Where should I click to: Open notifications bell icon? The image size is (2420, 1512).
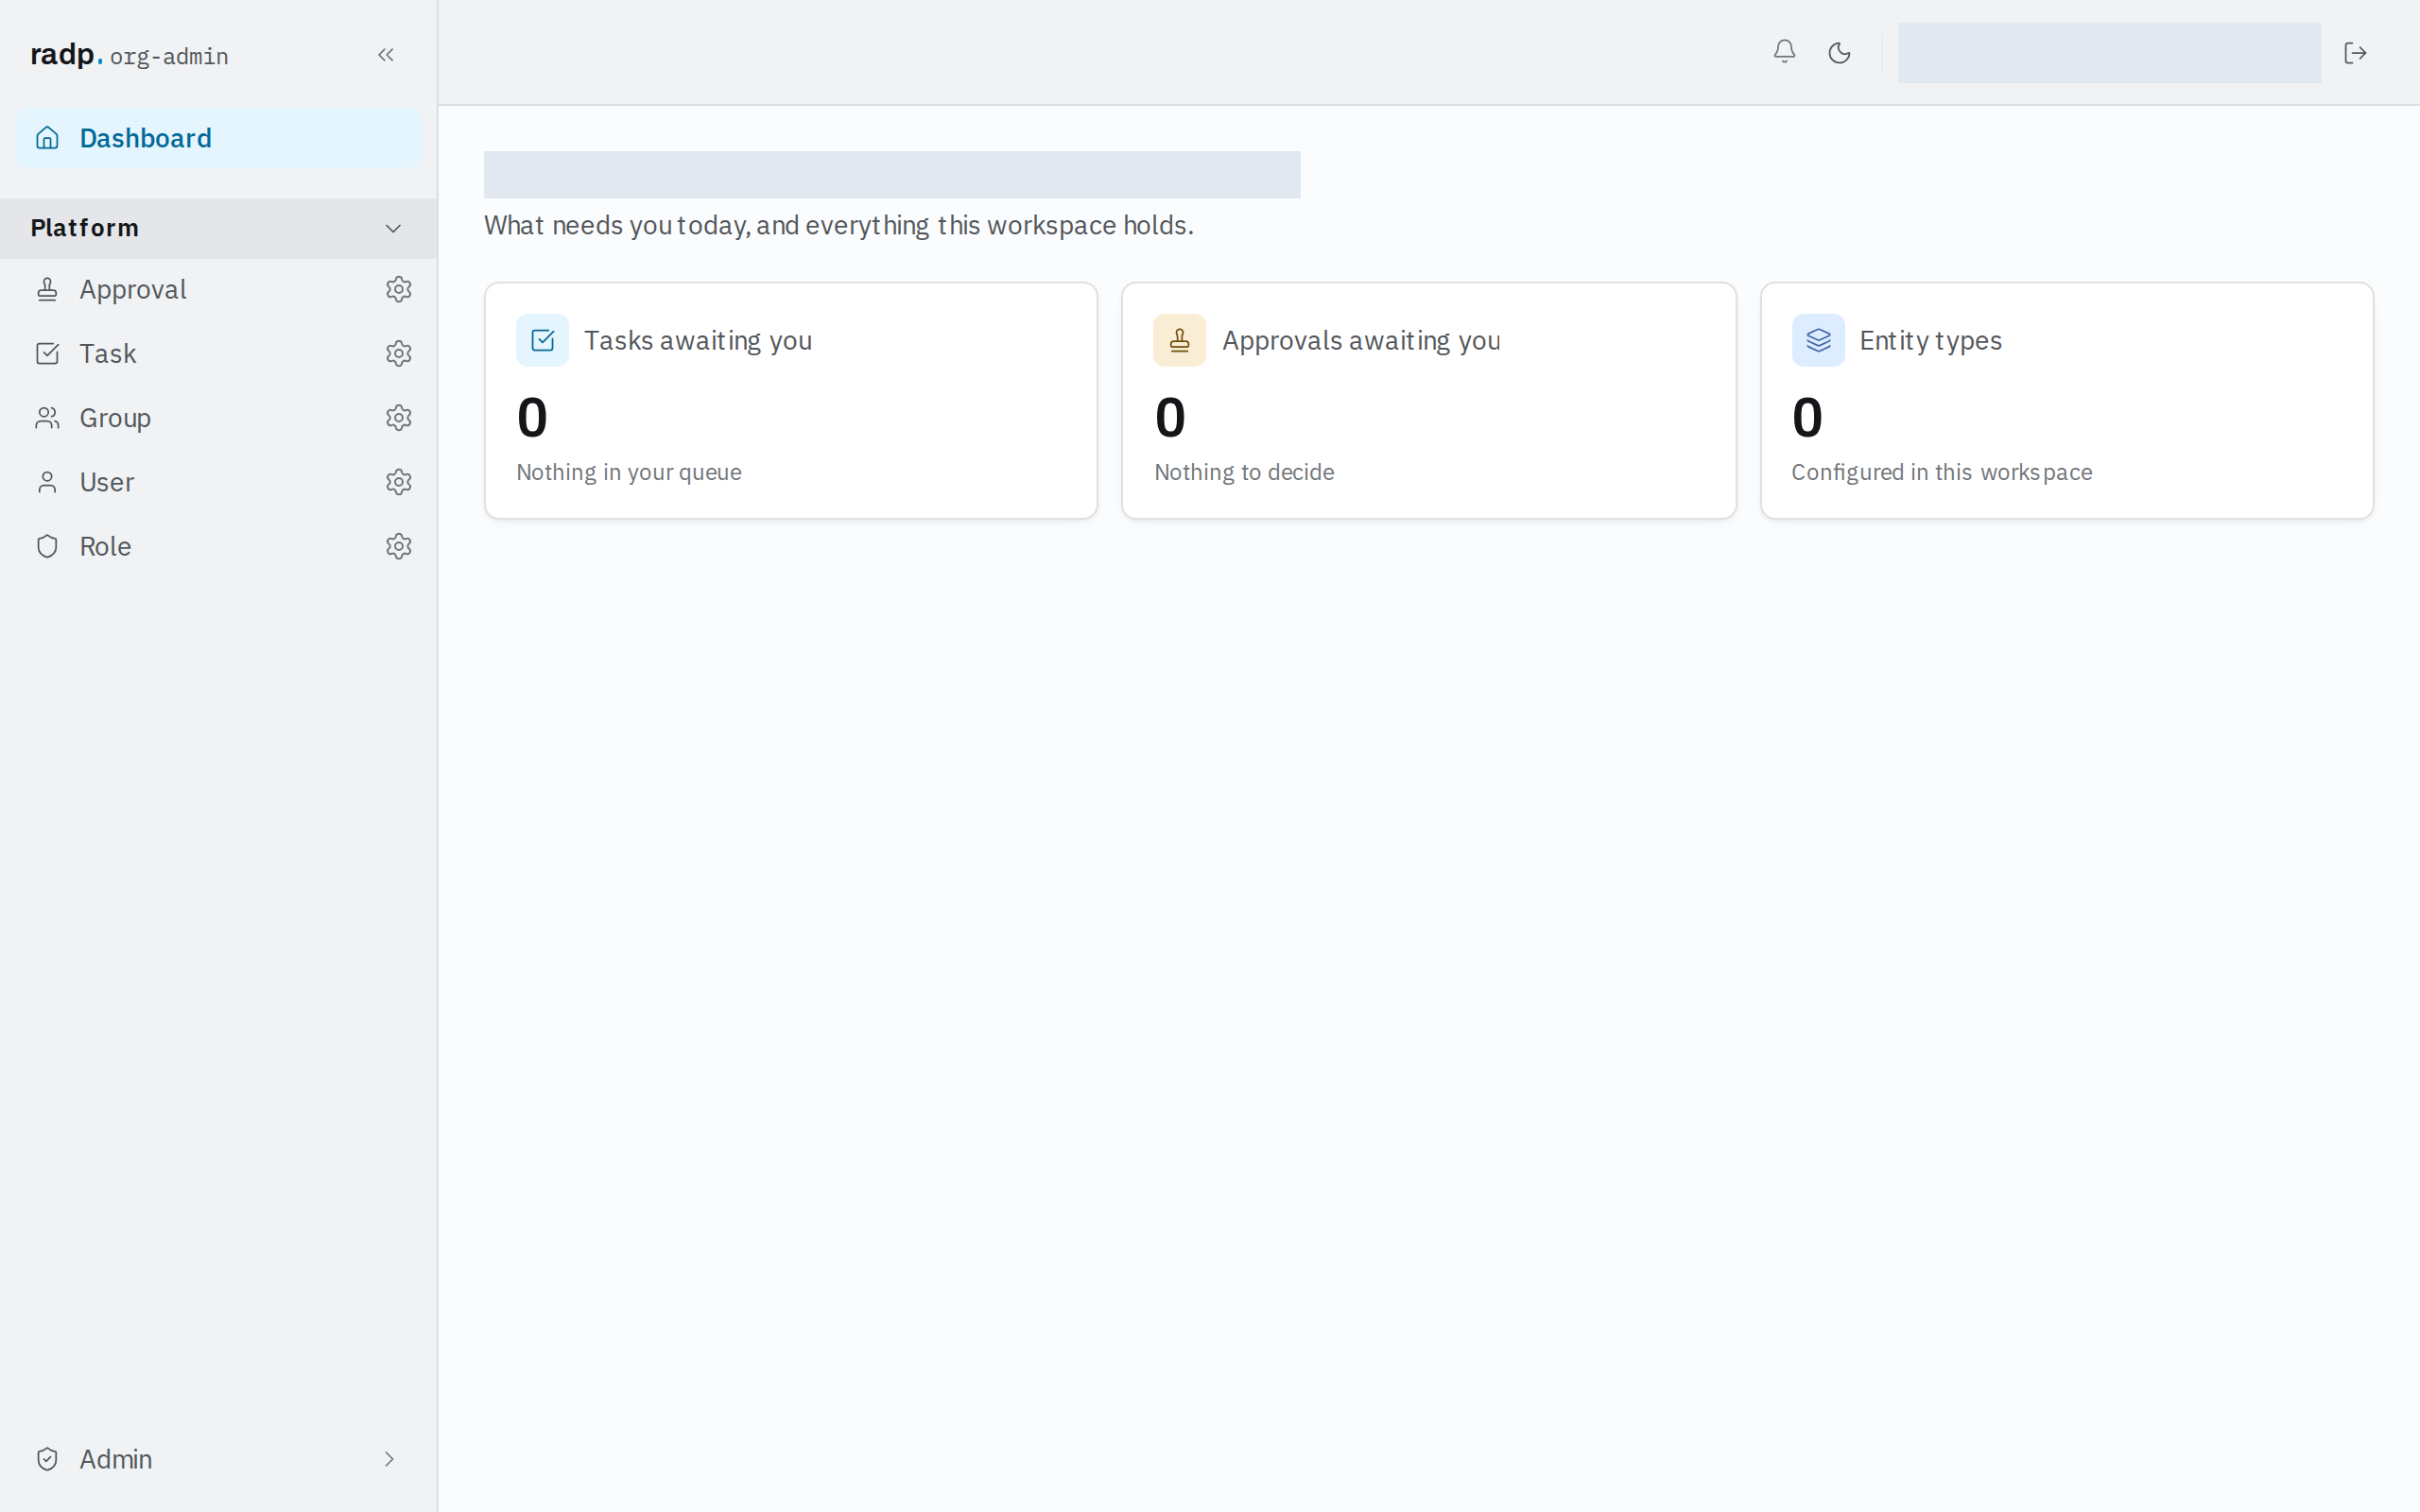coord(1784,52)
